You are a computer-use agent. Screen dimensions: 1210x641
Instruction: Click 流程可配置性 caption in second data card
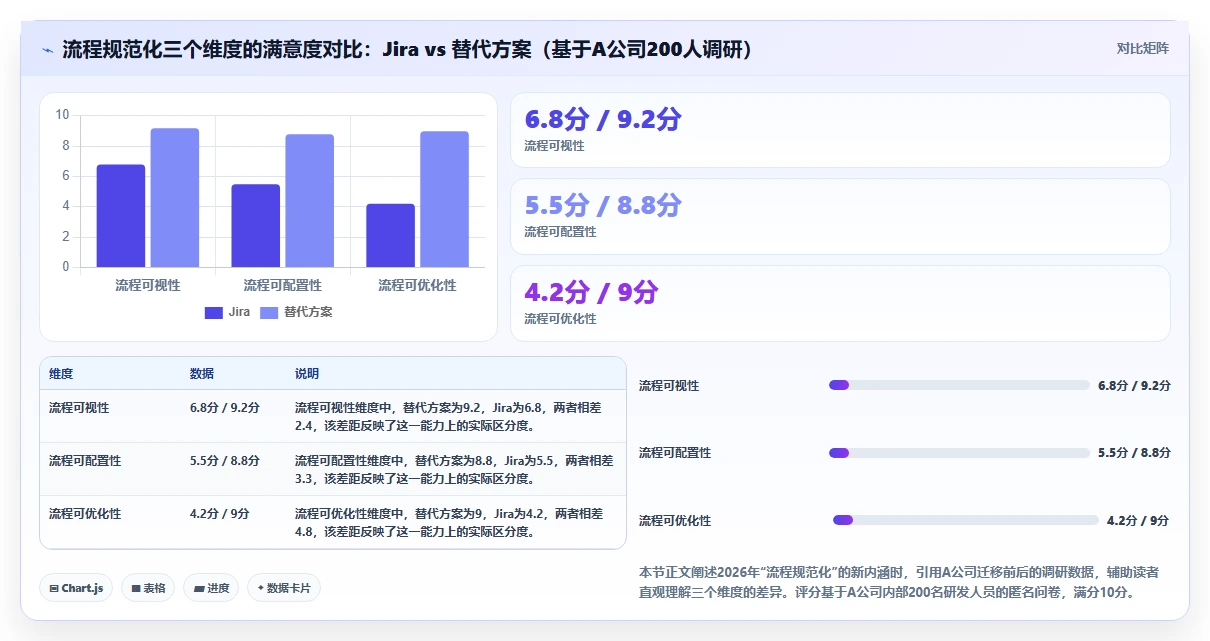point(560,232)
